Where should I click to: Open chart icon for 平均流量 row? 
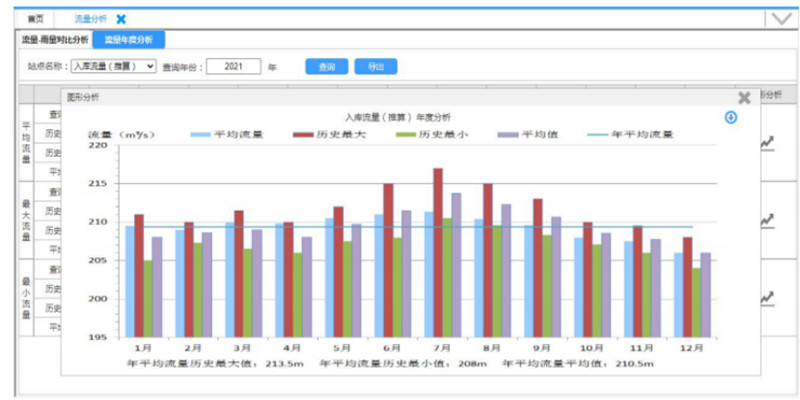pos(767,143)
